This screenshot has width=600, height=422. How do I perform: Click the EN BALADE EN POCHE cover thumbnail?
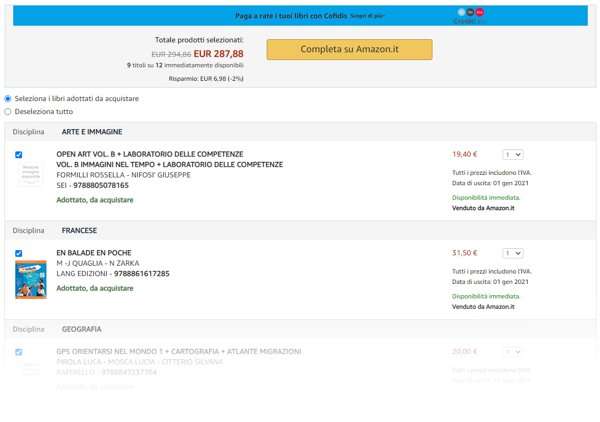coord(31,279)
